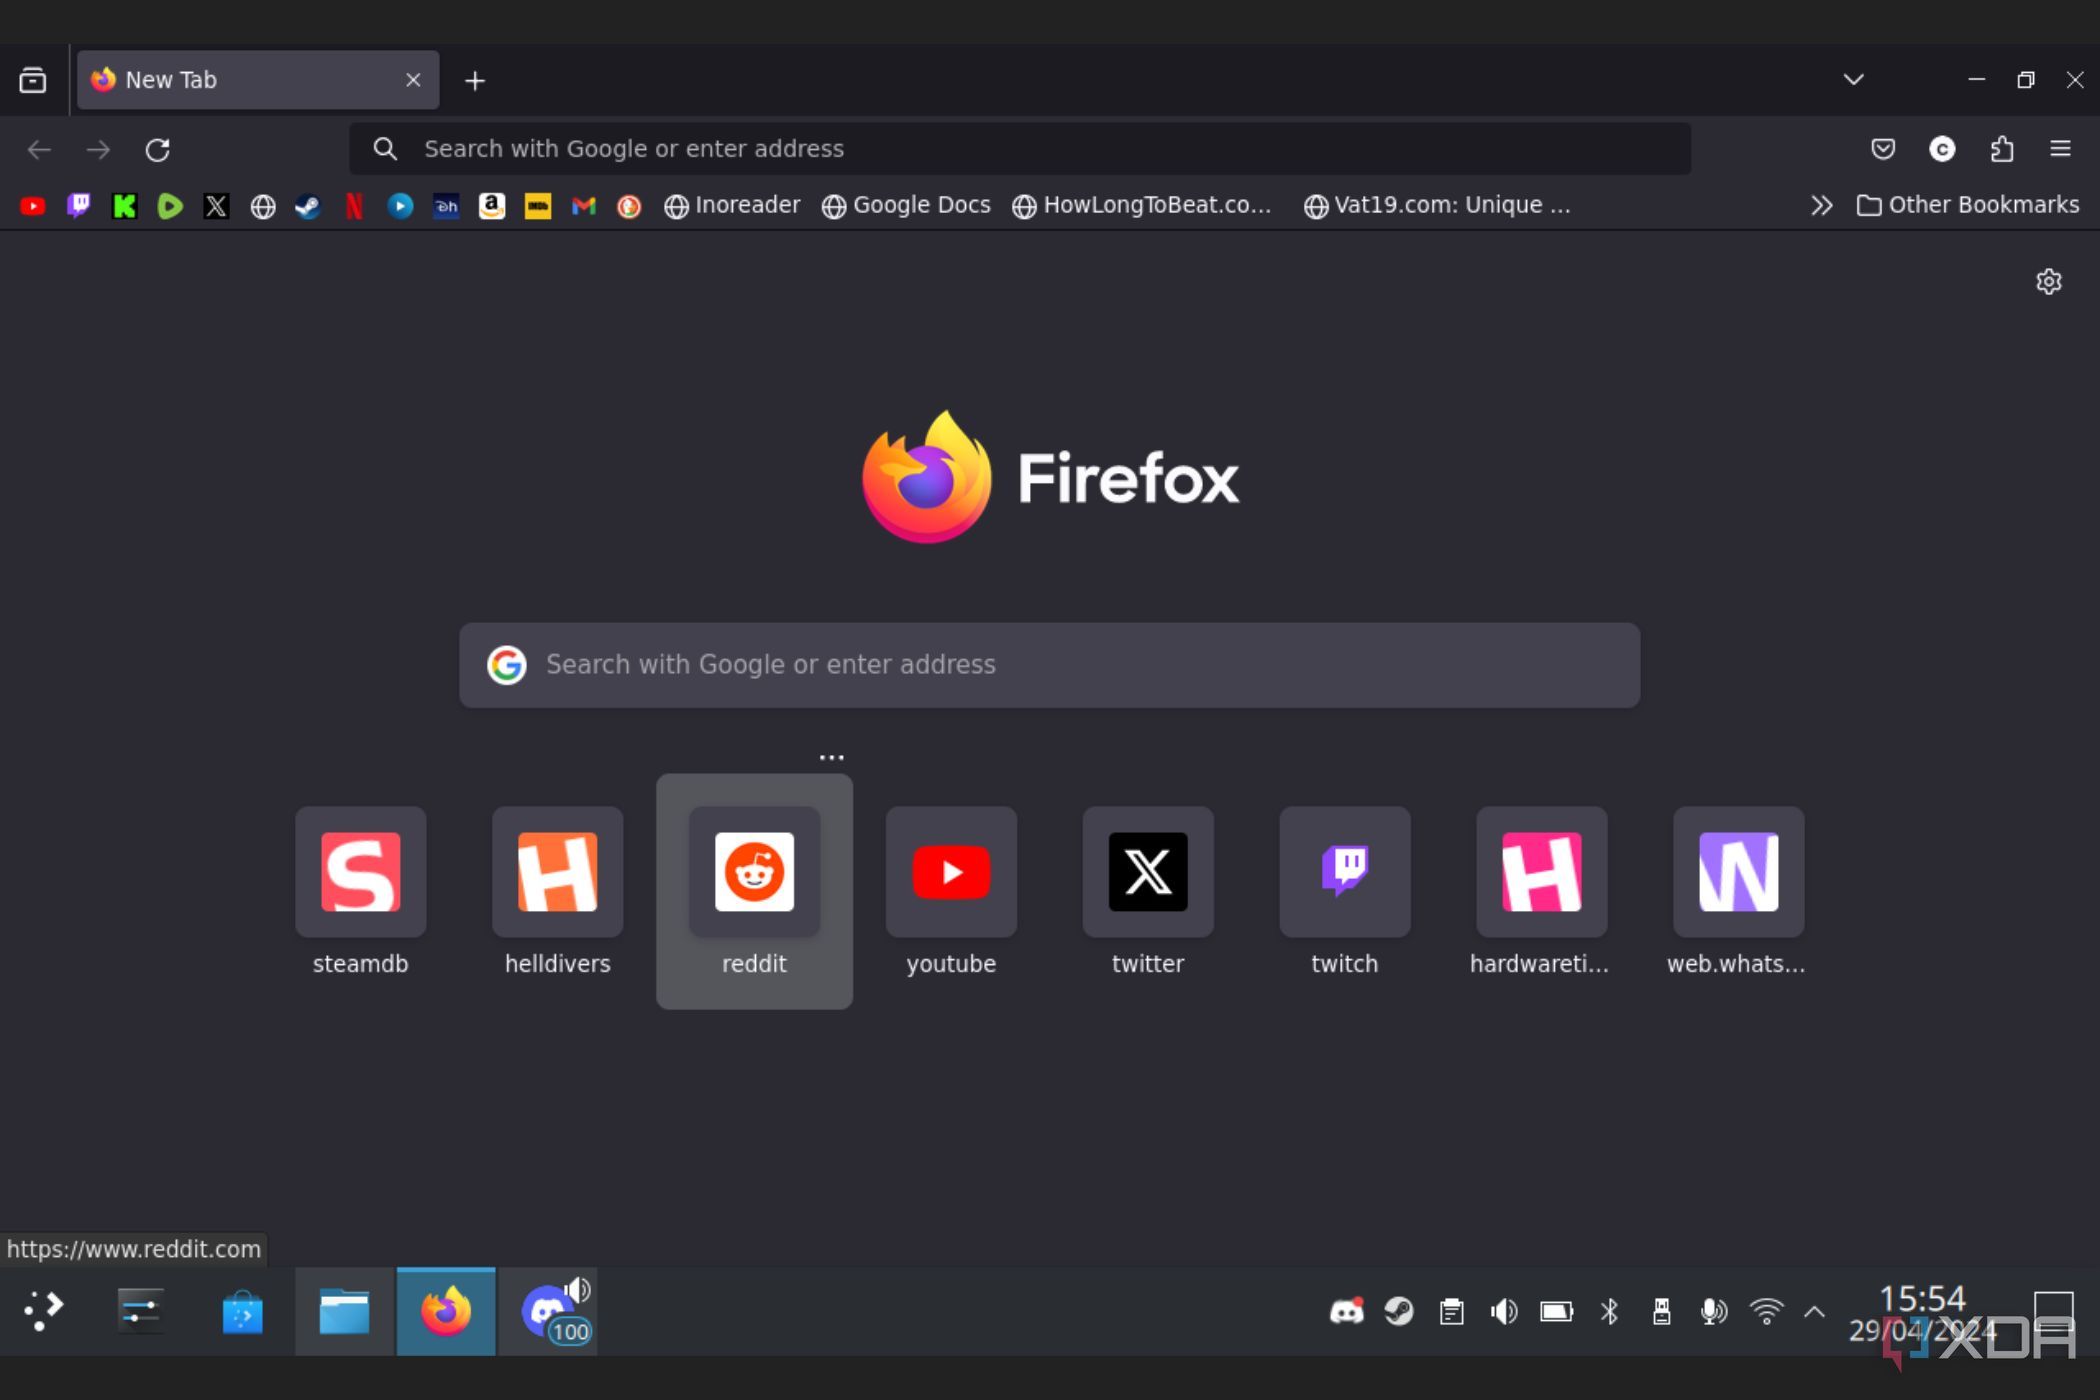This screenshot has width=2100, height=1400.
Task: Open the KDE application launcher
Action: pos(43,1311)
